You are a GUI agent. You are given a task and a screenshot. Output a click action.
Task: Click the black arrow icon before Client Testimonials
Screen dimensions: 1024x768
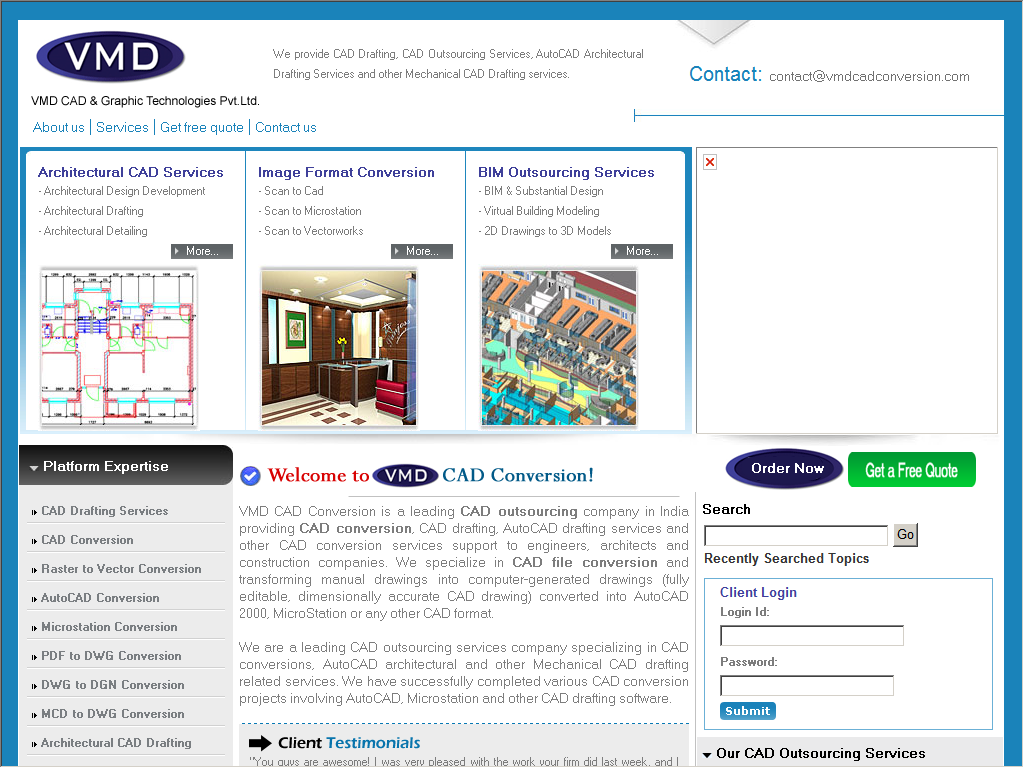tap(260, 743)
